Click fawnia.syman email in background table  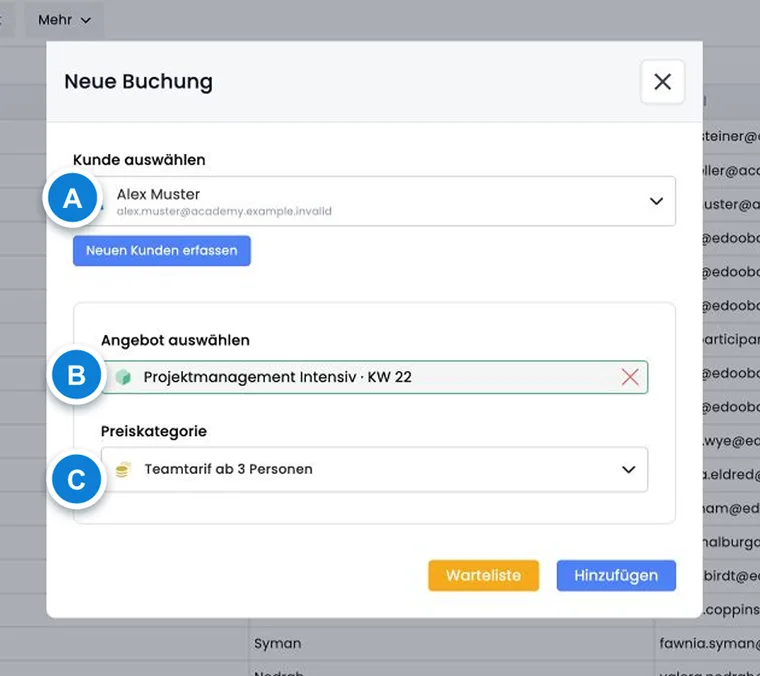point(709,644)
